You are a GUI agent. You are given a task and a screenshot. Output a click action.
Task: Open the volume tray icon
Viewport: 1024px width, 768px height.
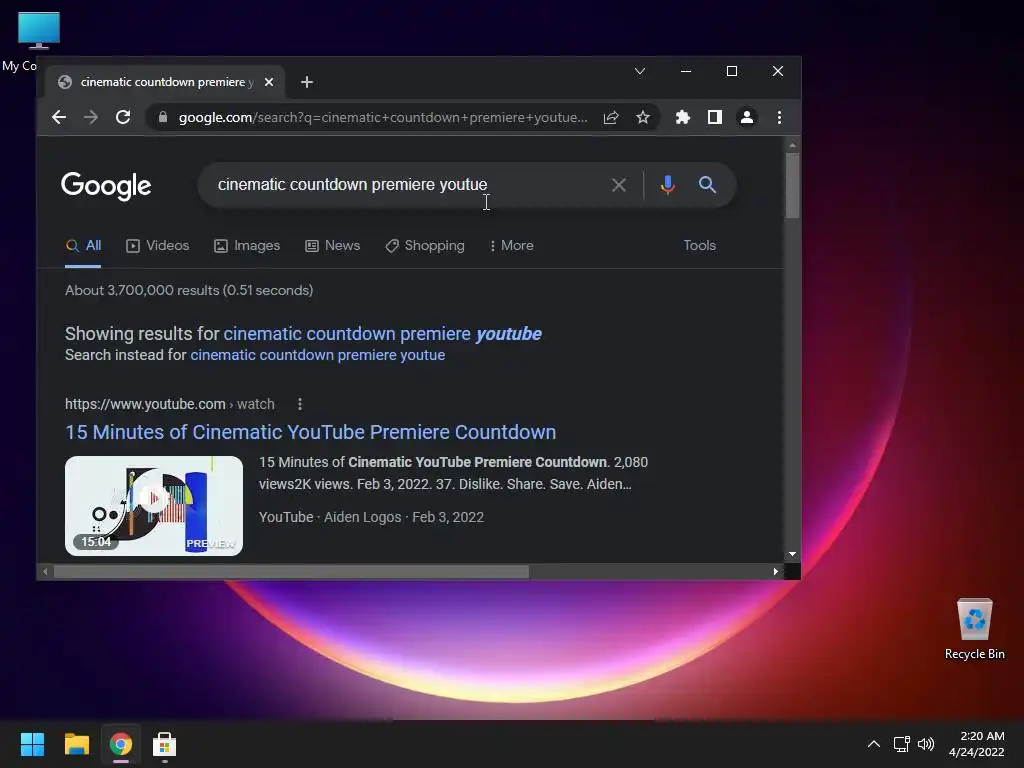[926, 744]
